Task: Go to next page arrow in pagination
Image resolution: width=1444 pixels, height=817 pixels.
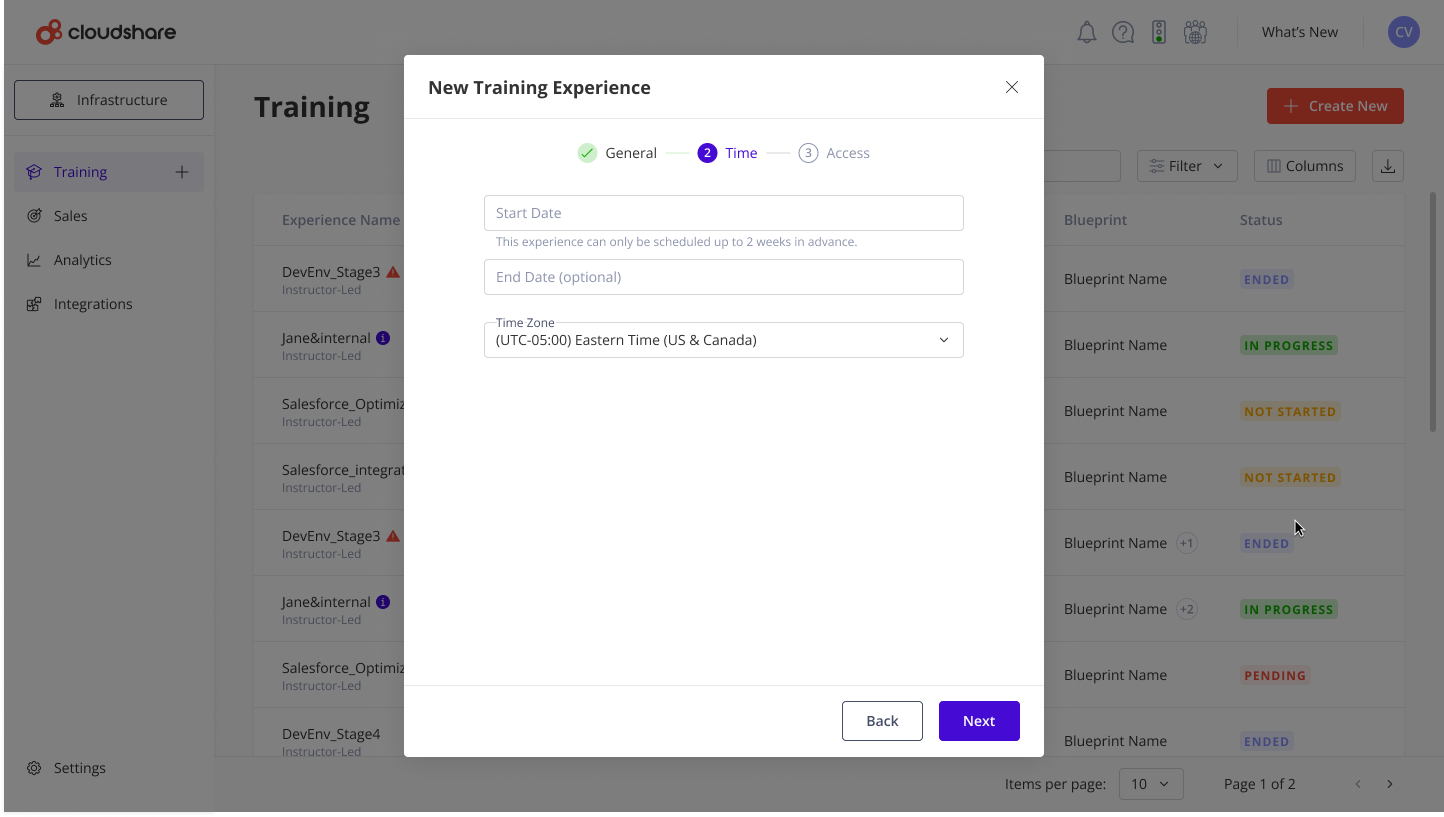Action: point(1390,784)
